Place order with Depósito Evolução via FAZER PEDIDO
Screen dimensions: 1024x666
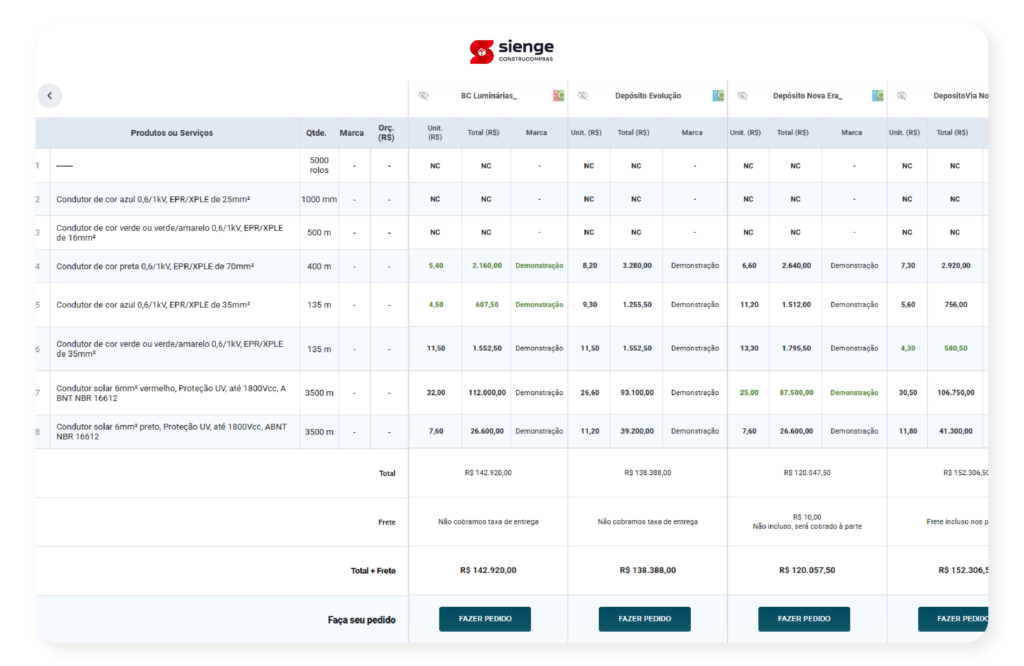(644, 618)
